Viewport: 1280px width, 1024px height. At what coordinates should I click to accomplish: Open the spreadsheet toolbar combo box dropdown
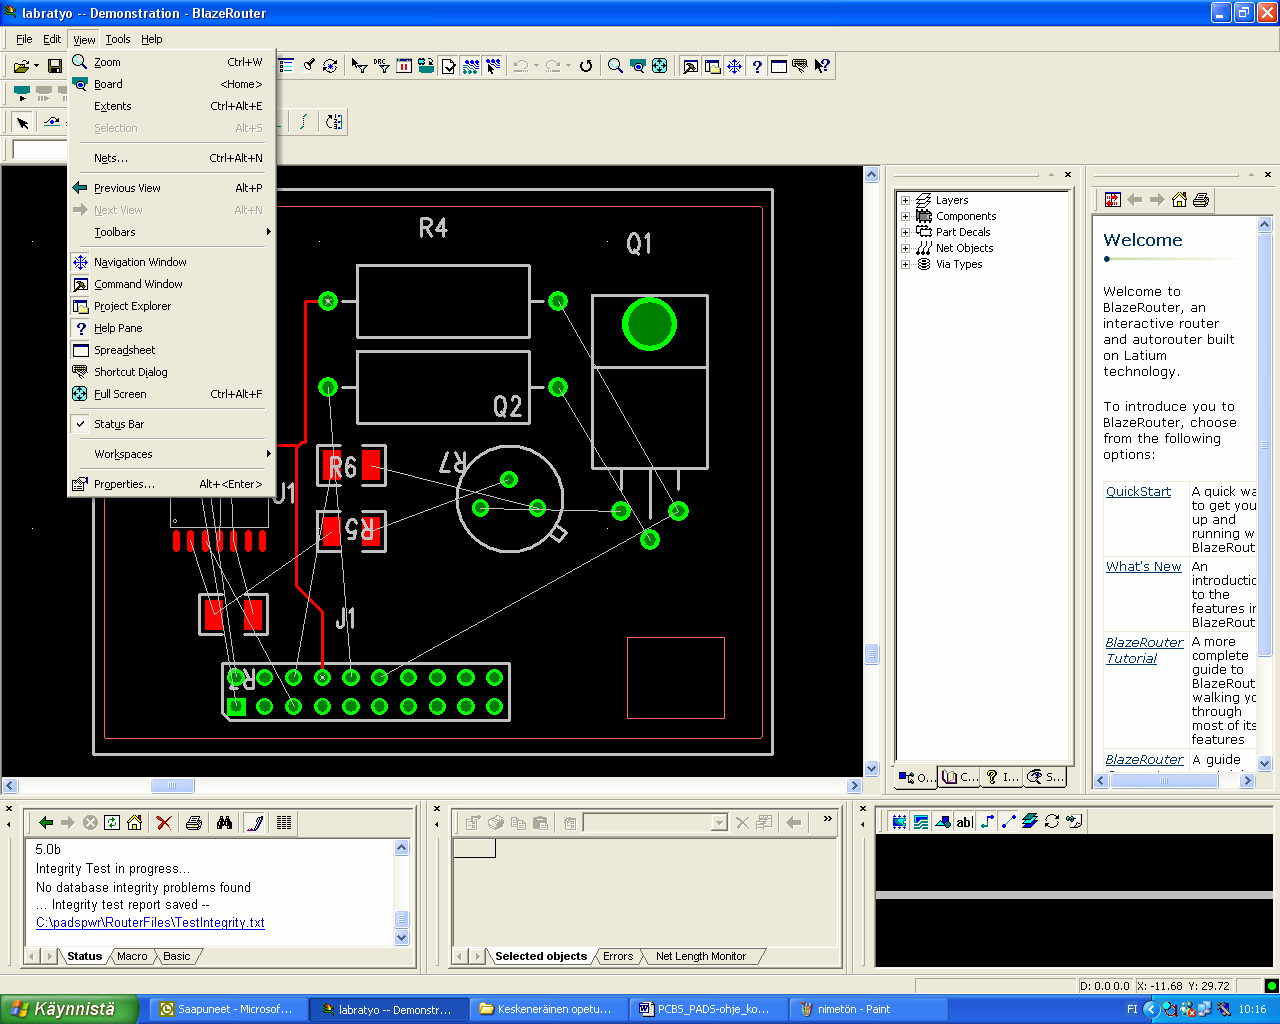[x=719, y=823]
